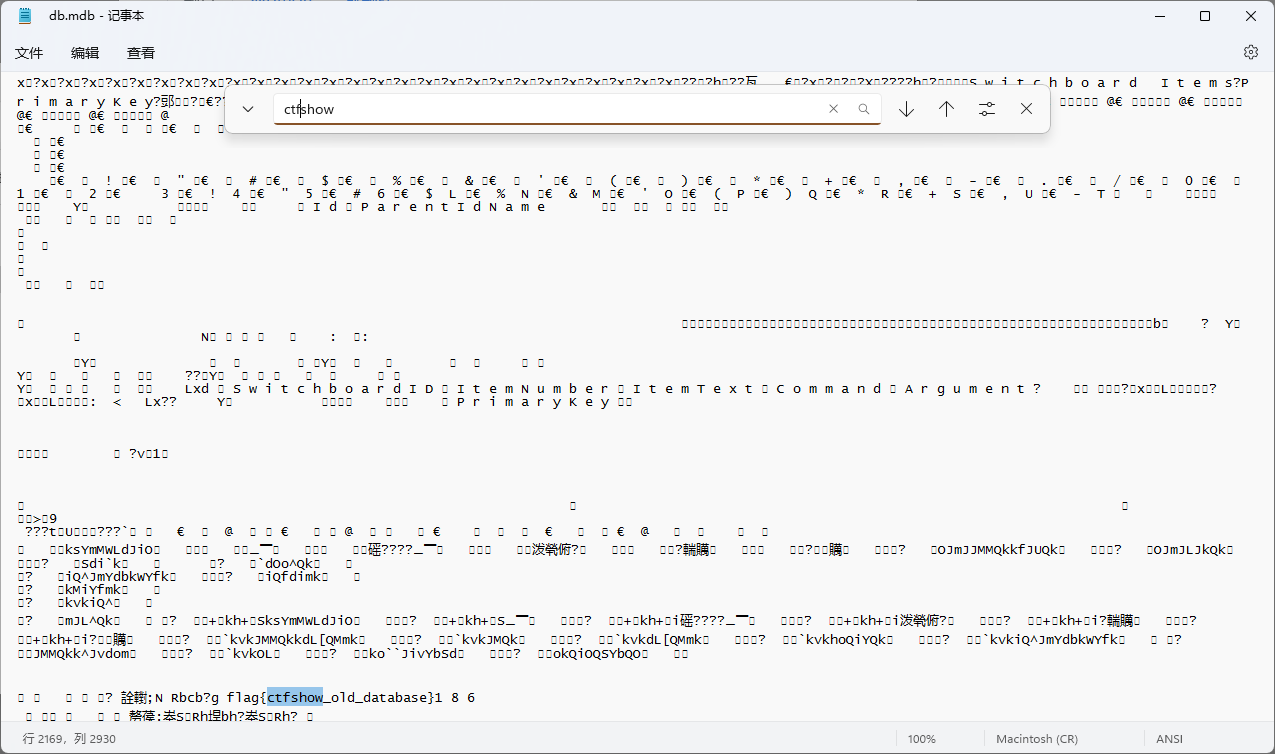Image resolution: width=1275 pixels, height=754 pixels.
Task: Open the 文件 menu
Action: click(29, 53)
